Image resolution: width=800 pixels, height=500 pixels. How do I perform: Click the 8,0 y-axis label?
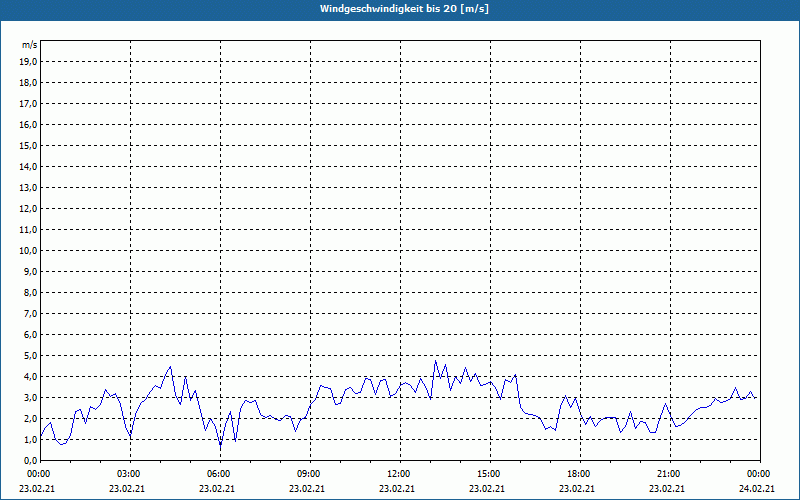click(30, 292)
